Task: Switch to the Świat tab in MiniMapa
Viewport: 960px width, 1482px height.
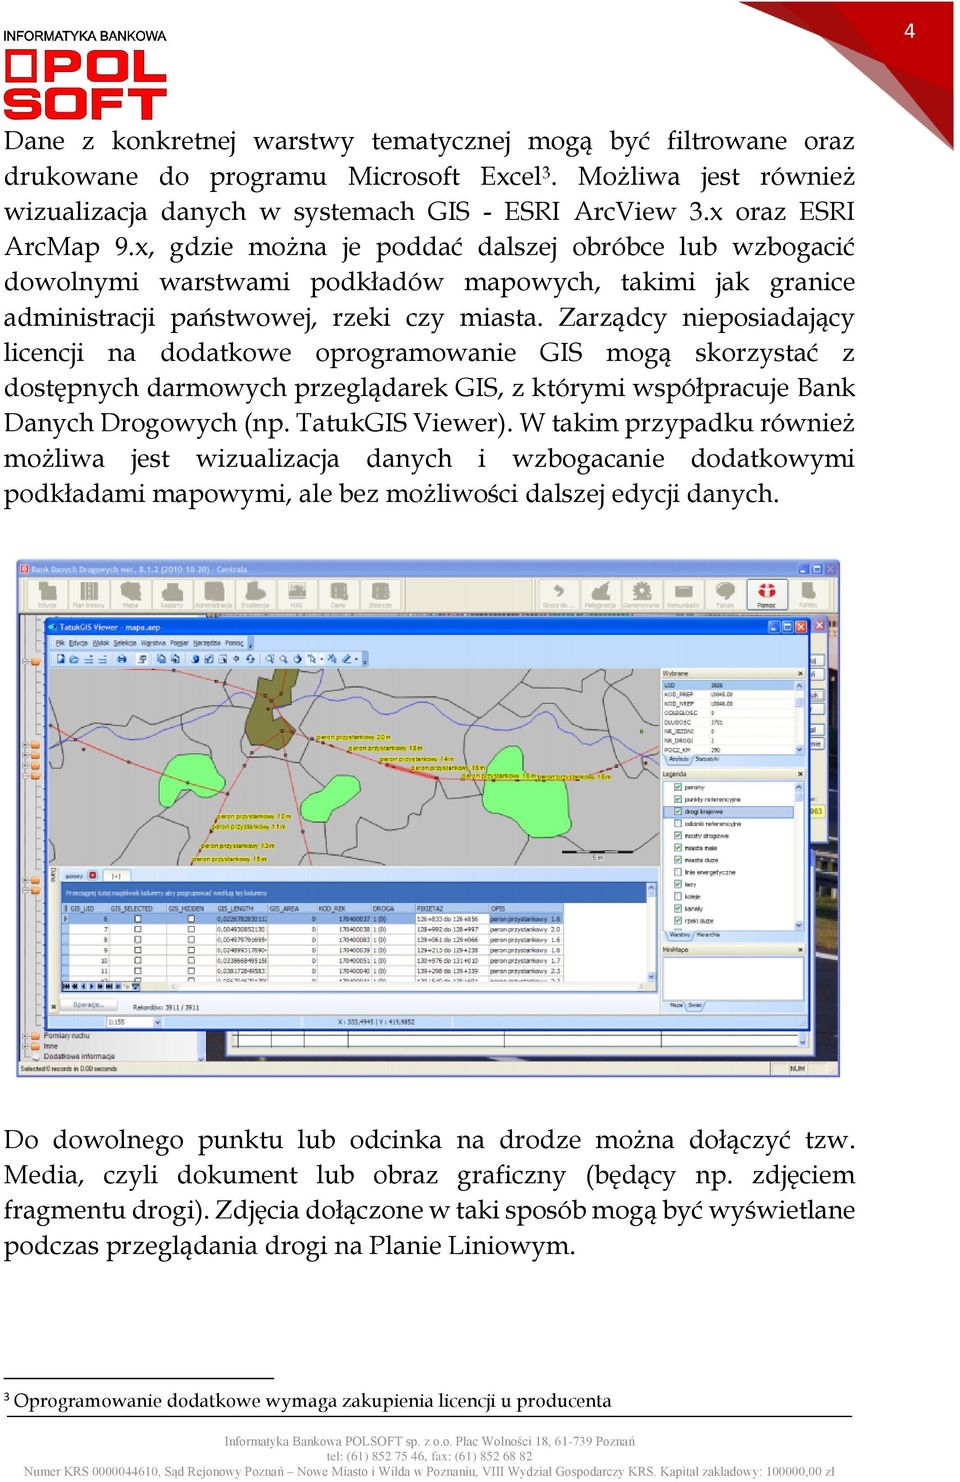Action: [x=695, y=1005]
